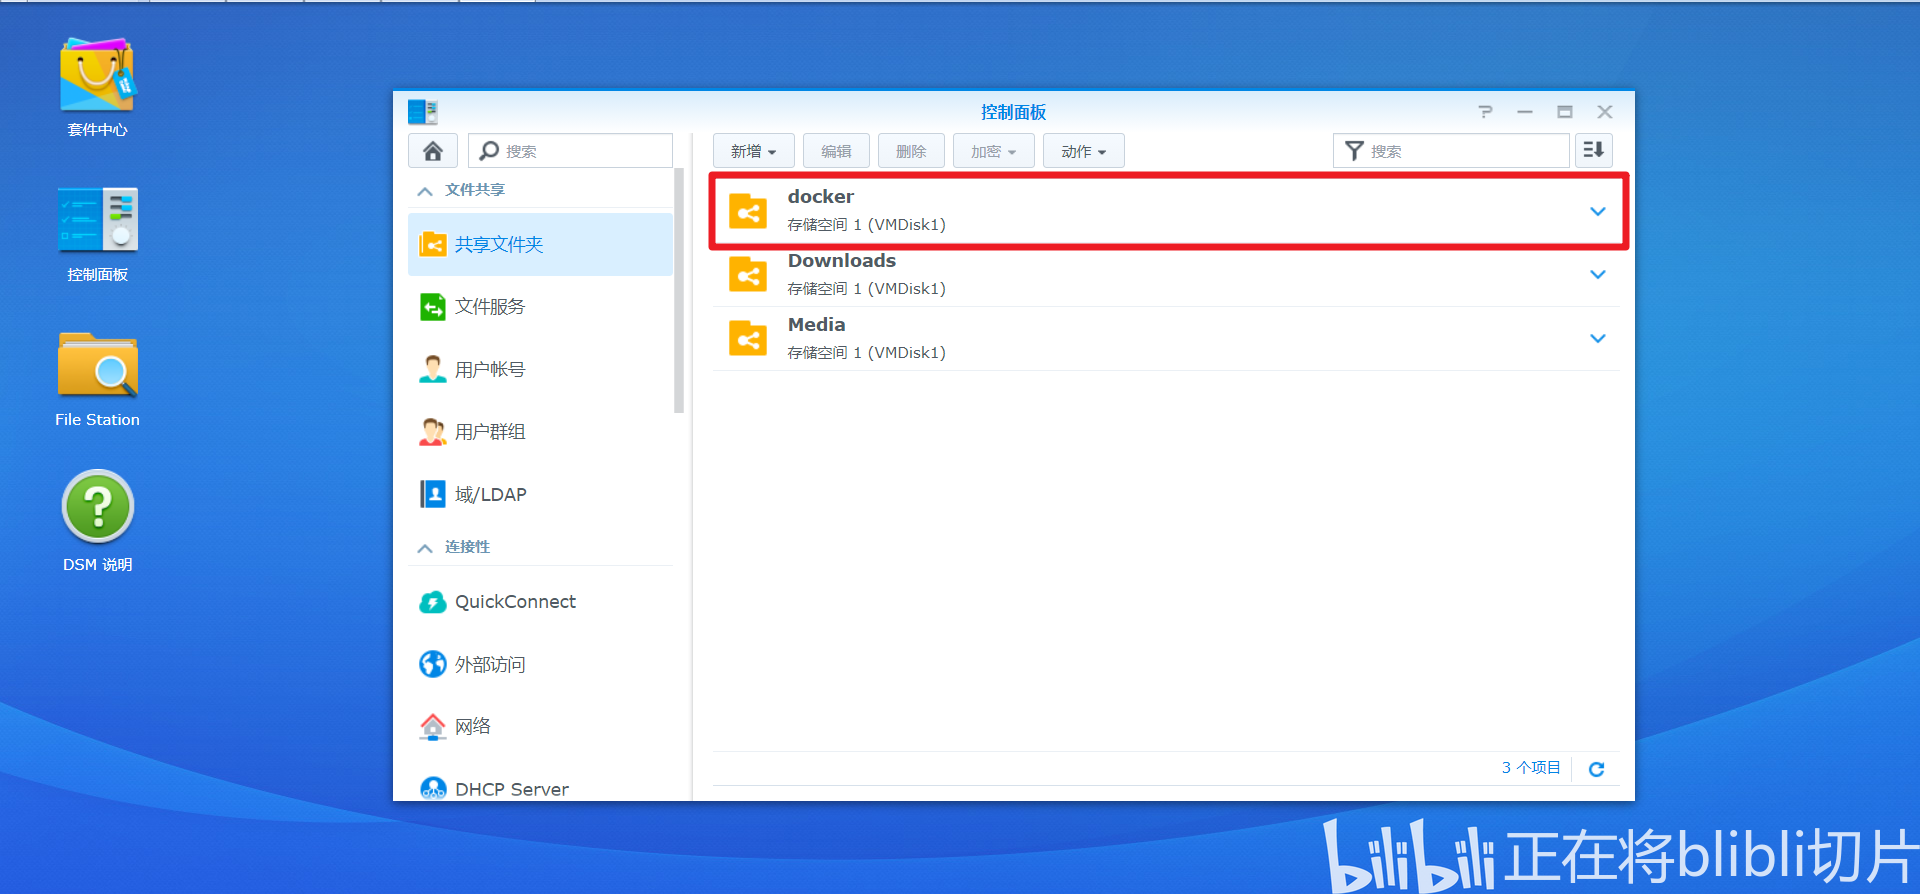Viewport: 1920px width, 894px height.
Task: Click the shared folder filter 搜索 field
Action: [1451, 151]
